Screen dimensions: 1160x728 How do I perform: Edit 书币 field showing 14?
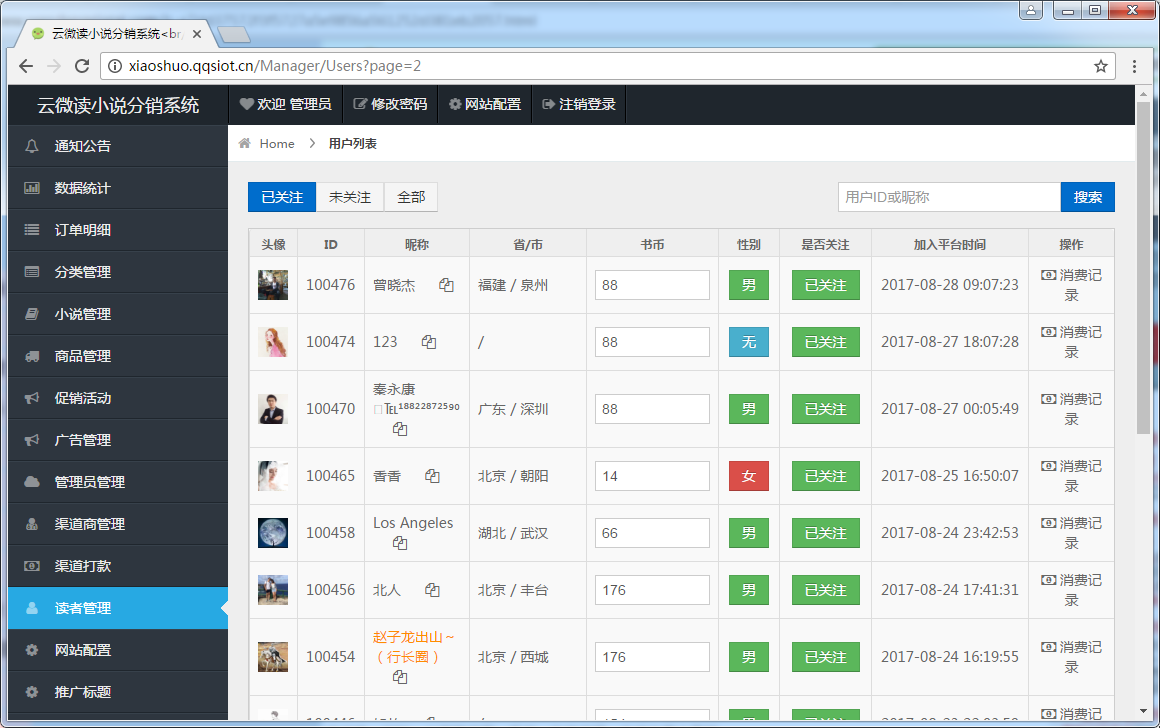click(652, 476)
